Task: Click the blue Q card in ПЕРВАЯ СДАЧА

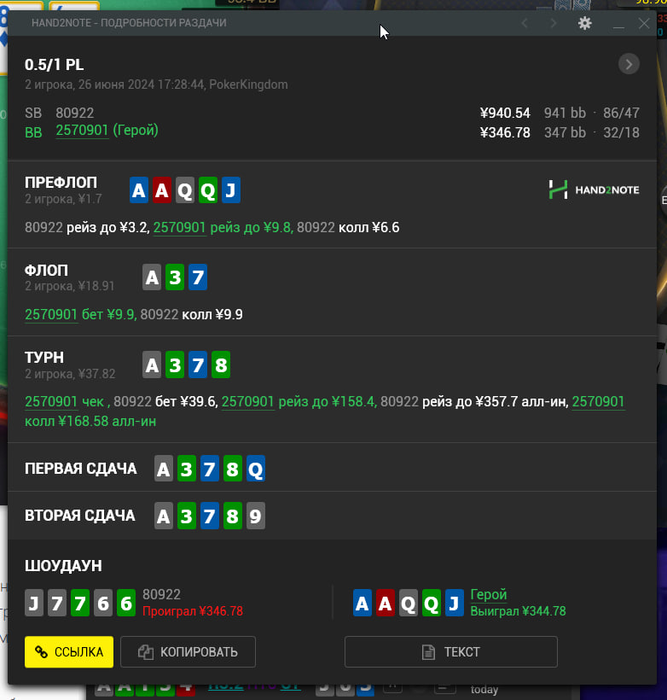Action: coord(255,469)
